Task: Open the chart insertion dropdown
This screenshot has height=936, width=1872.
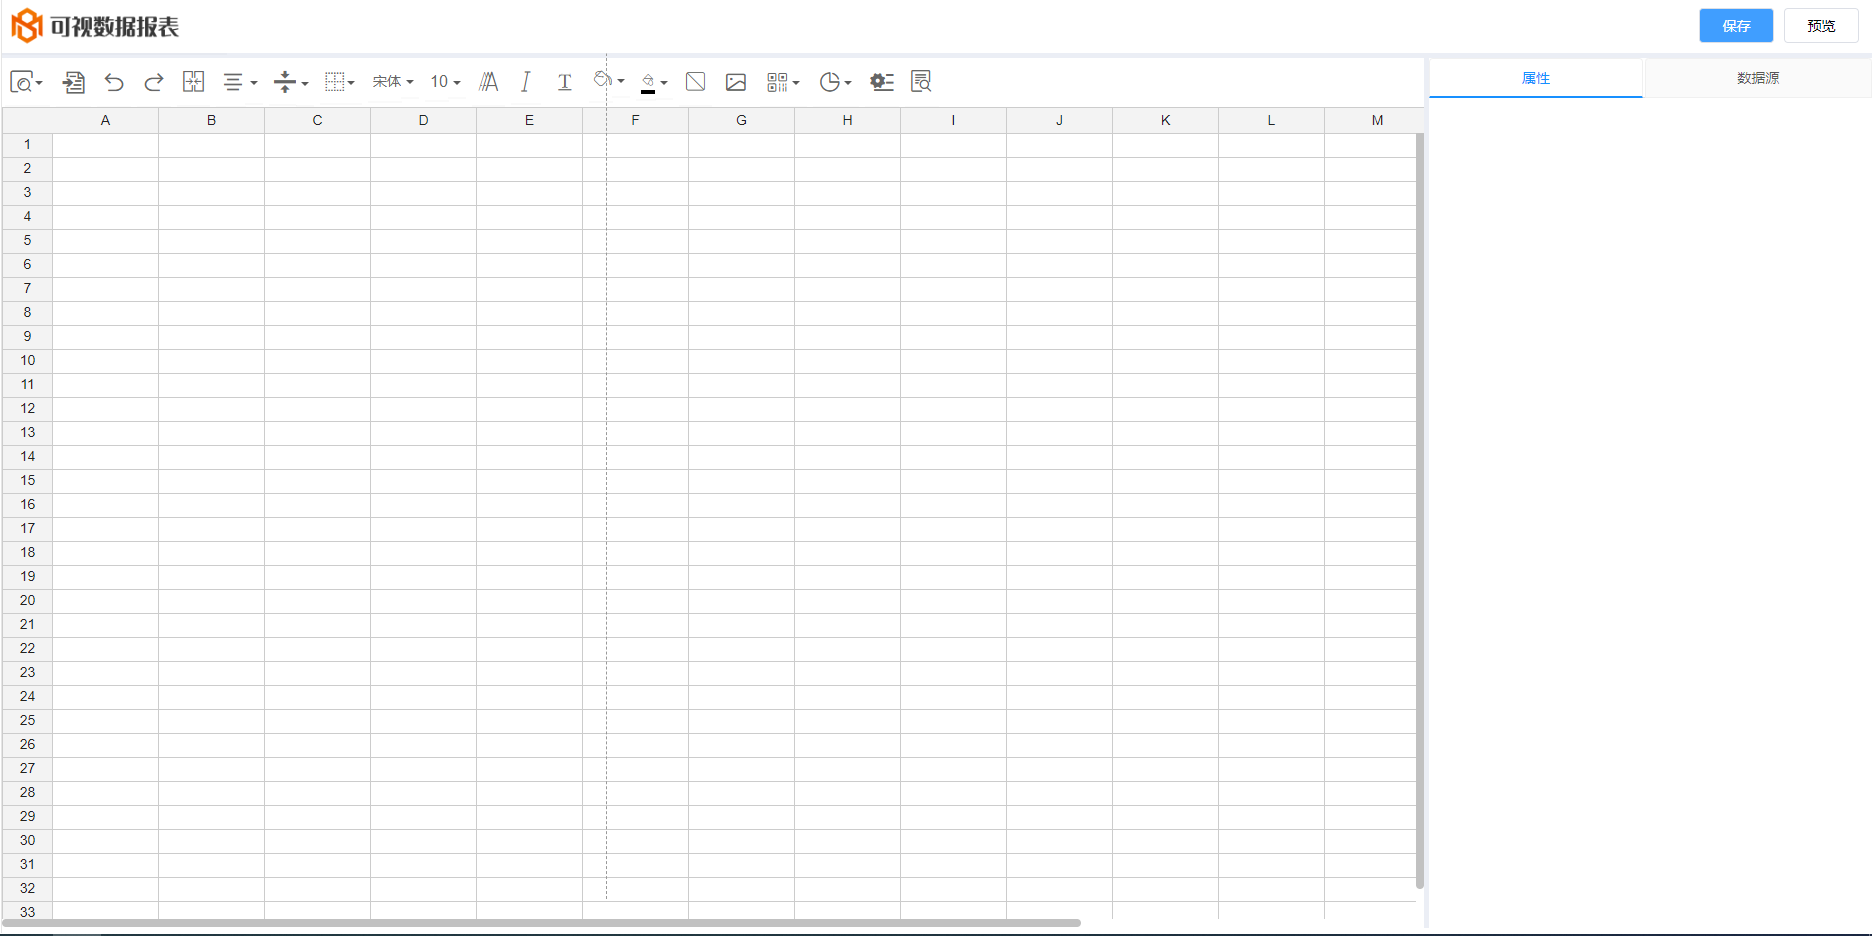Action: pyautogui.click(x=835, y=82)
